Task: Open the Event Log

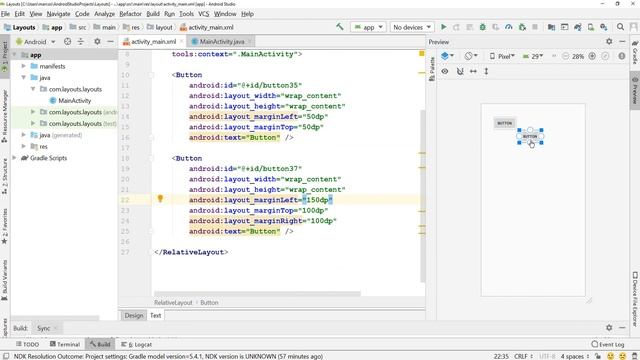Action: [x=608, y=344]
